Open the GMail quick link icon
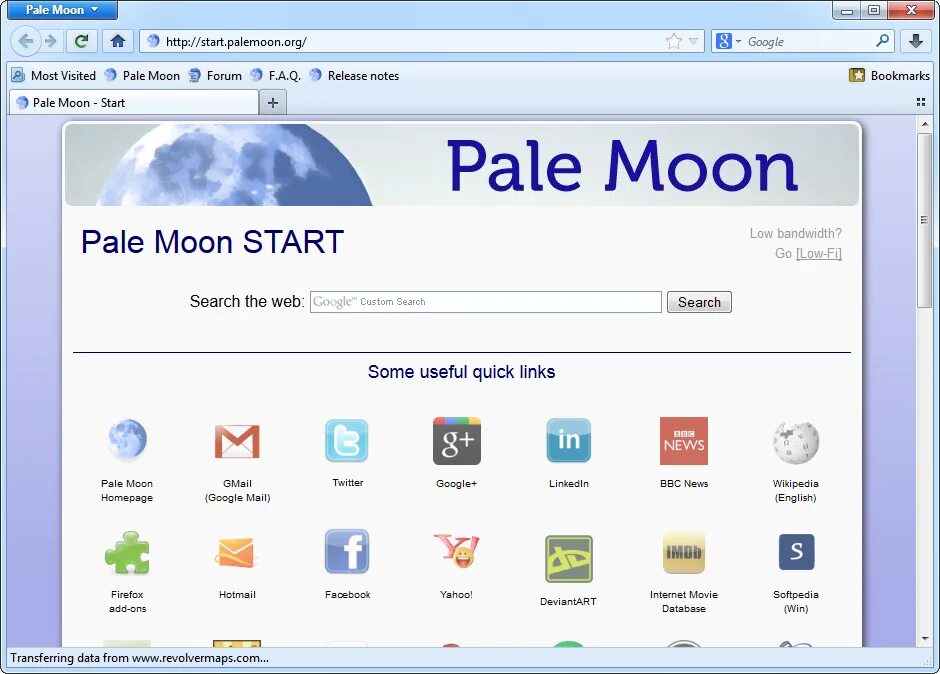 [x=237, y=441]
